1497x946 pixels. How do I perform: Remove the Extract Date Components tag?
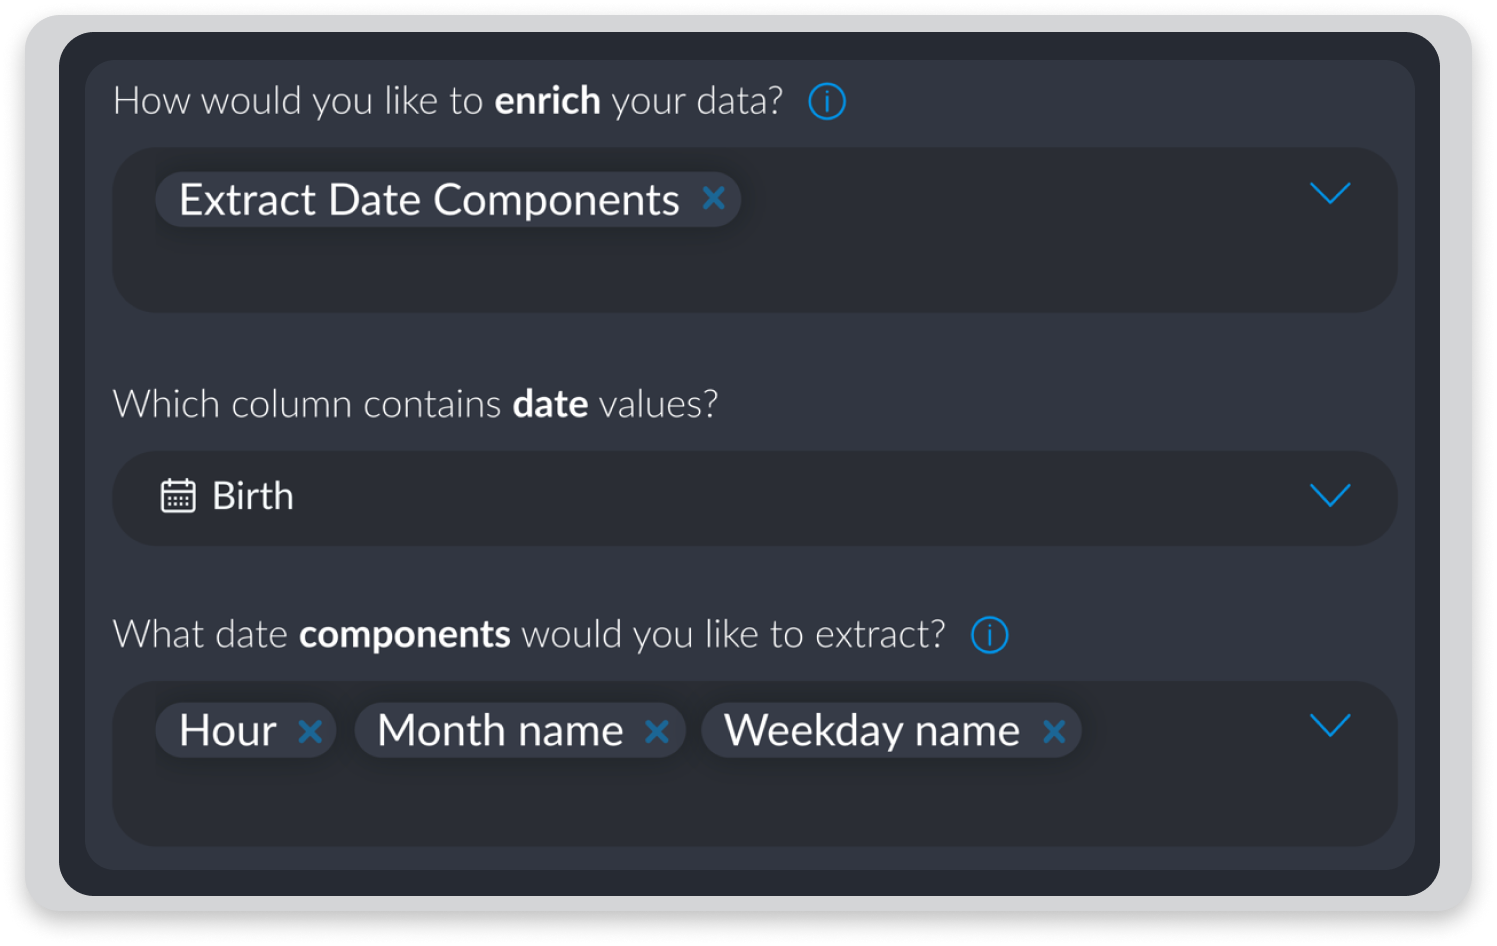(714, 198)
